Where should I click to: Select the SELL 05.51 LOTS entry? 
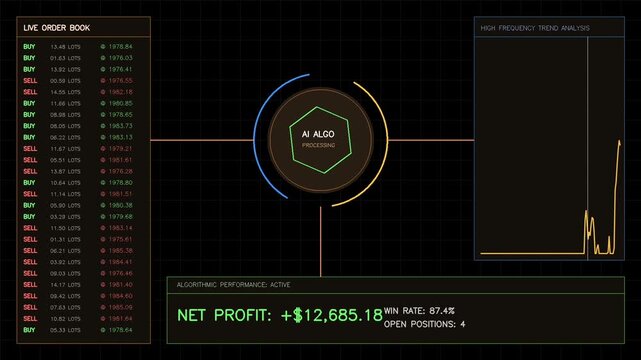point(78,160)
